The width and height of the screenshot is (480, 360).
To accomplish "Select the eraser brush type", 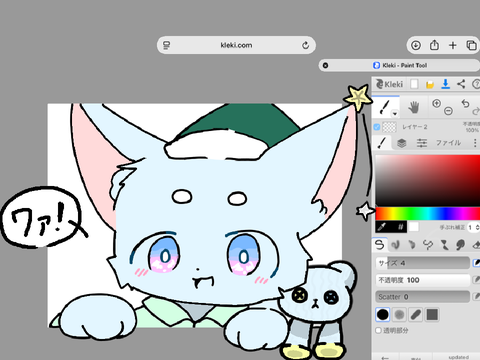I will (476, 245).
